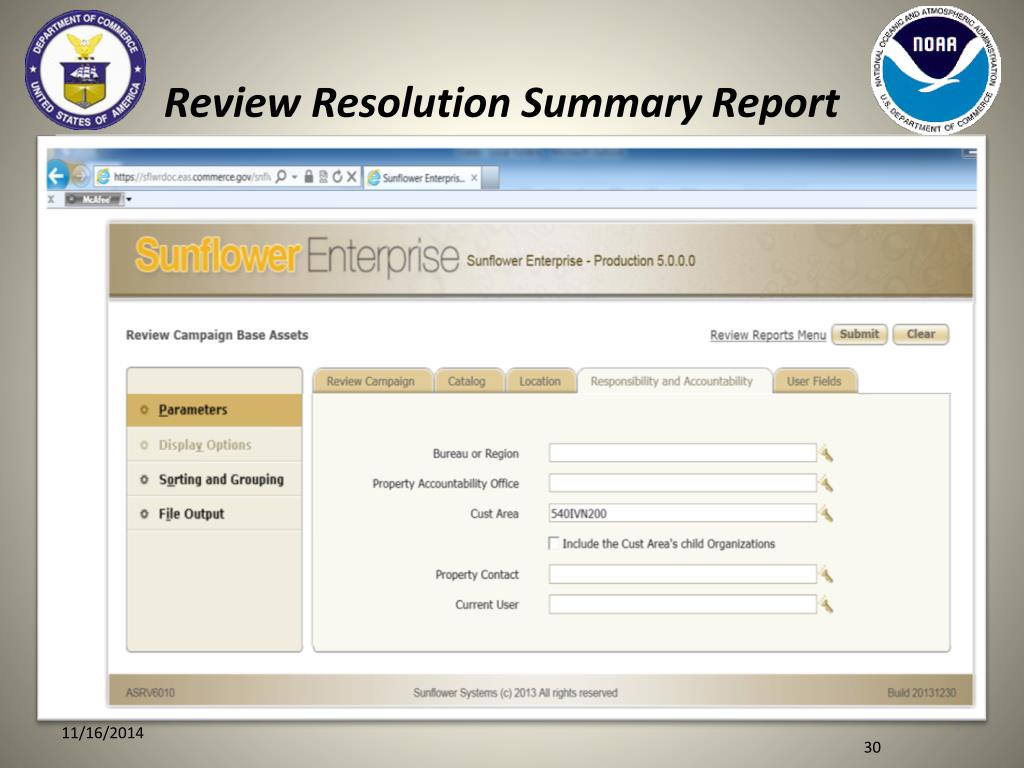Viewport: 1024px width, 768px height.
Task: Open the lookup icon for Current User
Action: pos(826,605)
